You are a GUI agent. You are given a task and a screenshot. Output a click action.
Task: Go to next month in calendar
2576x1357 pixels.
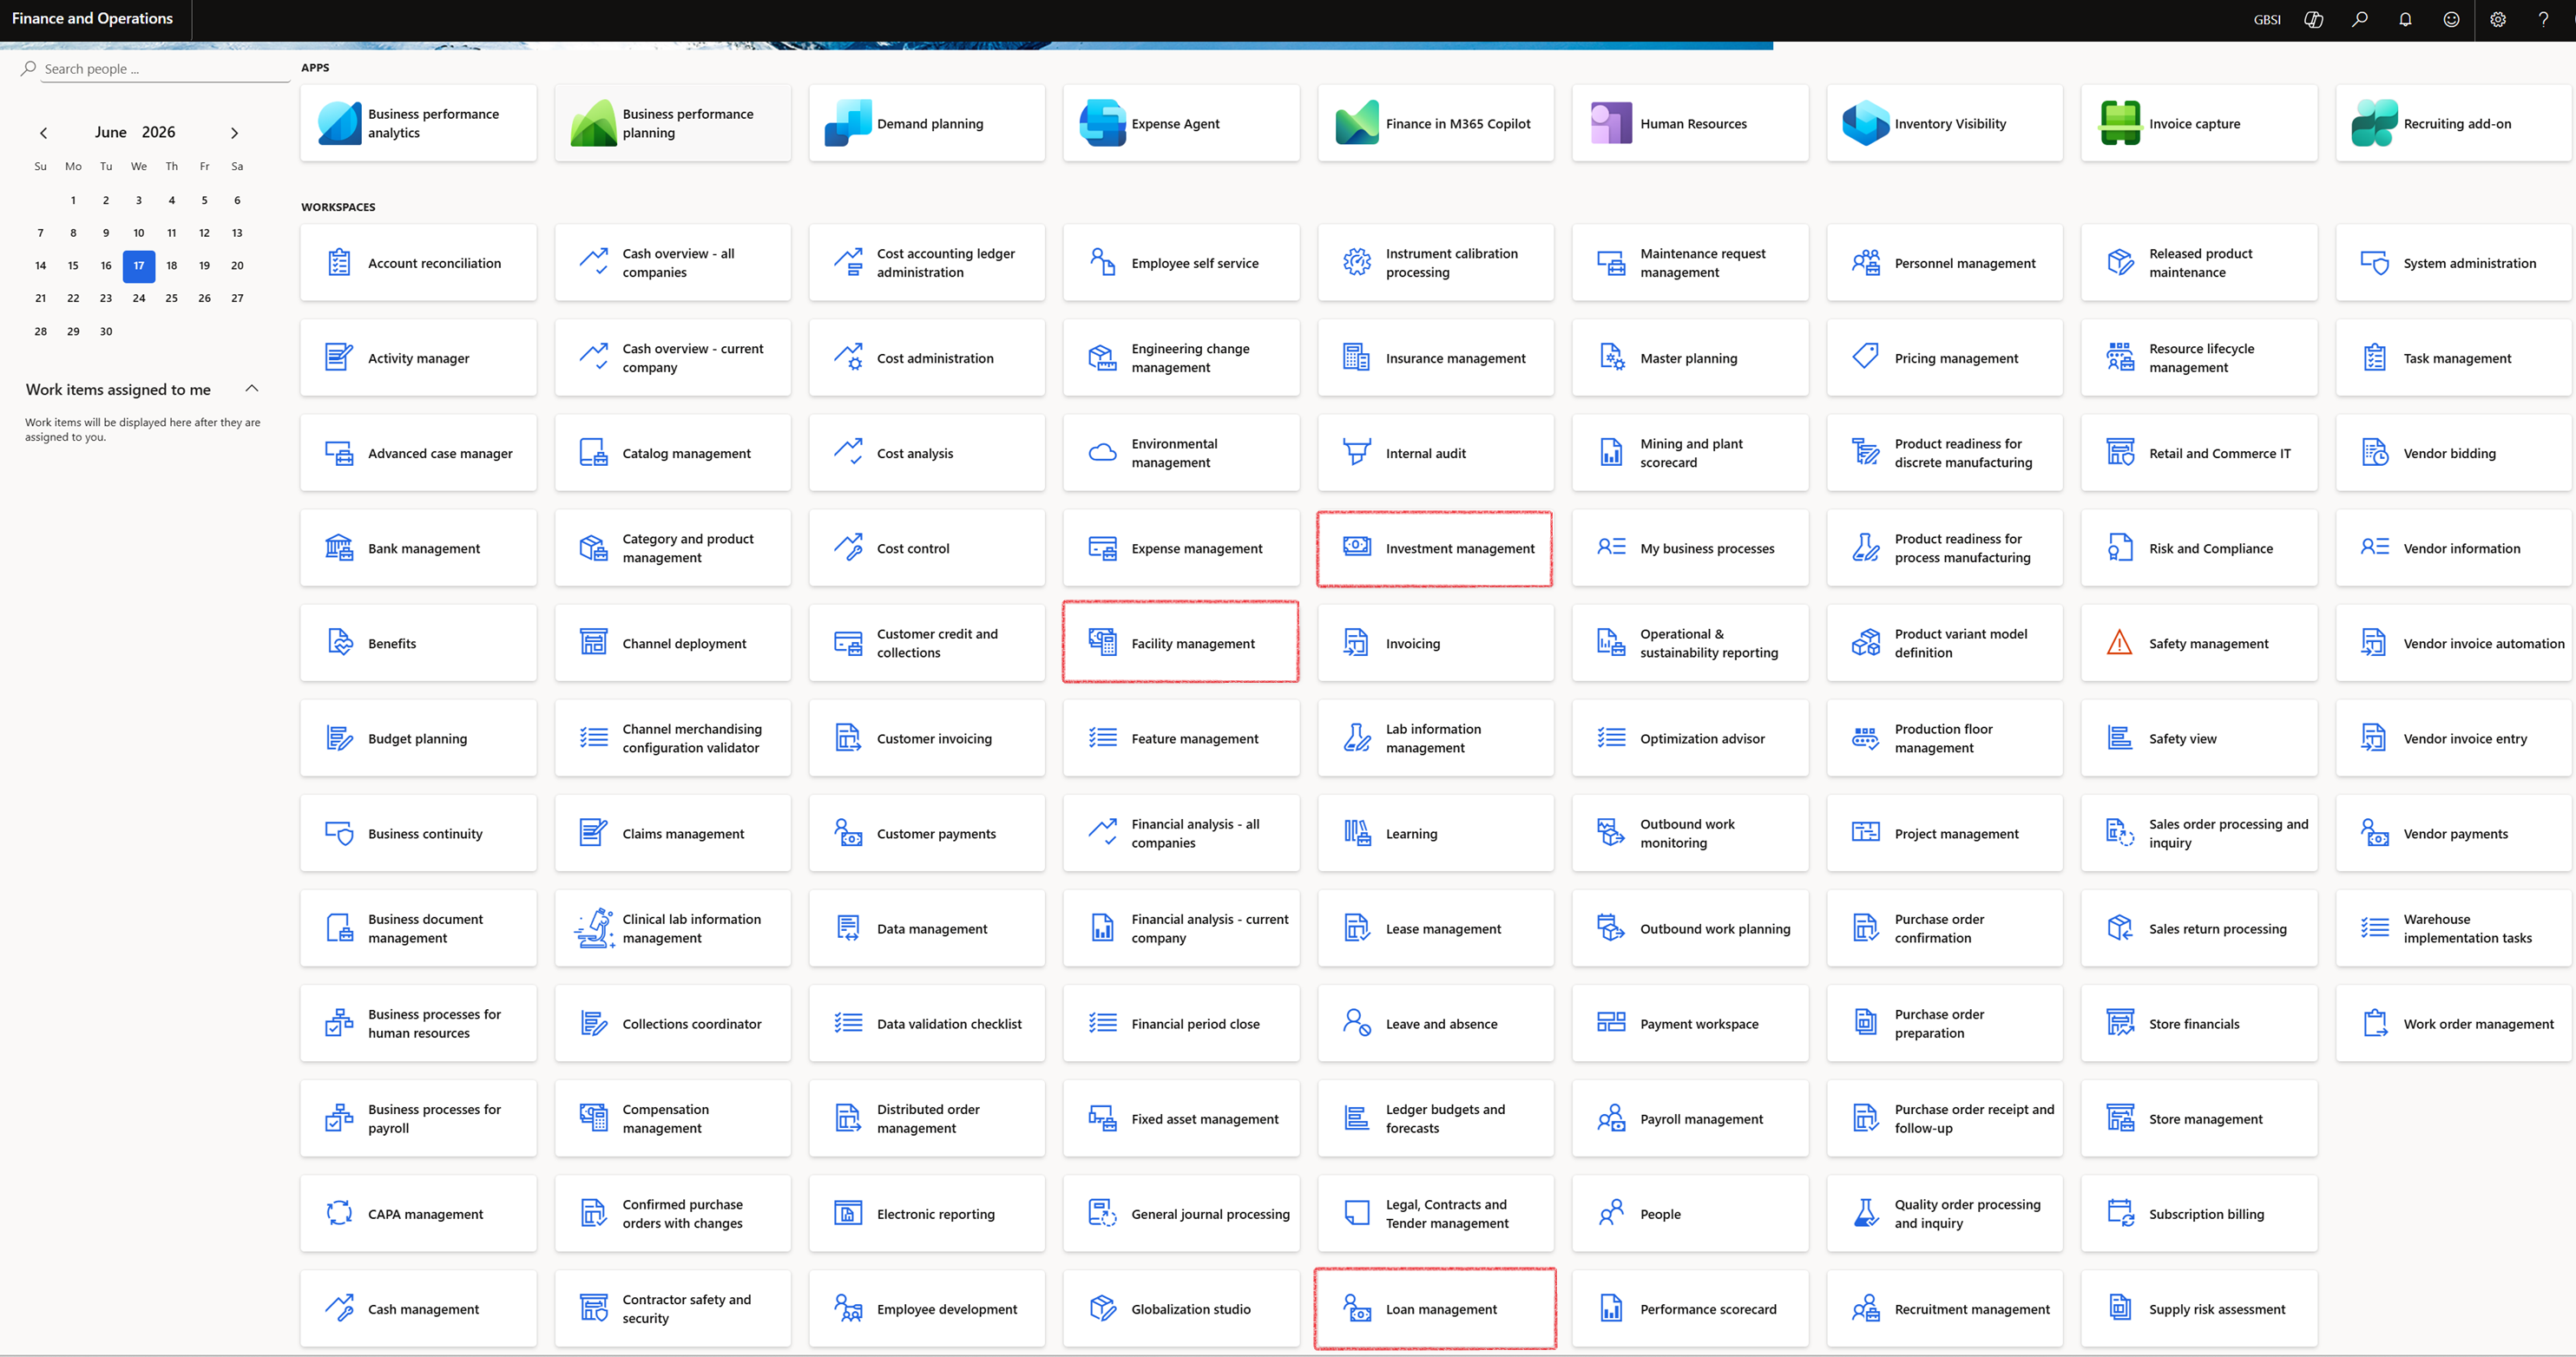pyautogui.click(x=234, y=133)
